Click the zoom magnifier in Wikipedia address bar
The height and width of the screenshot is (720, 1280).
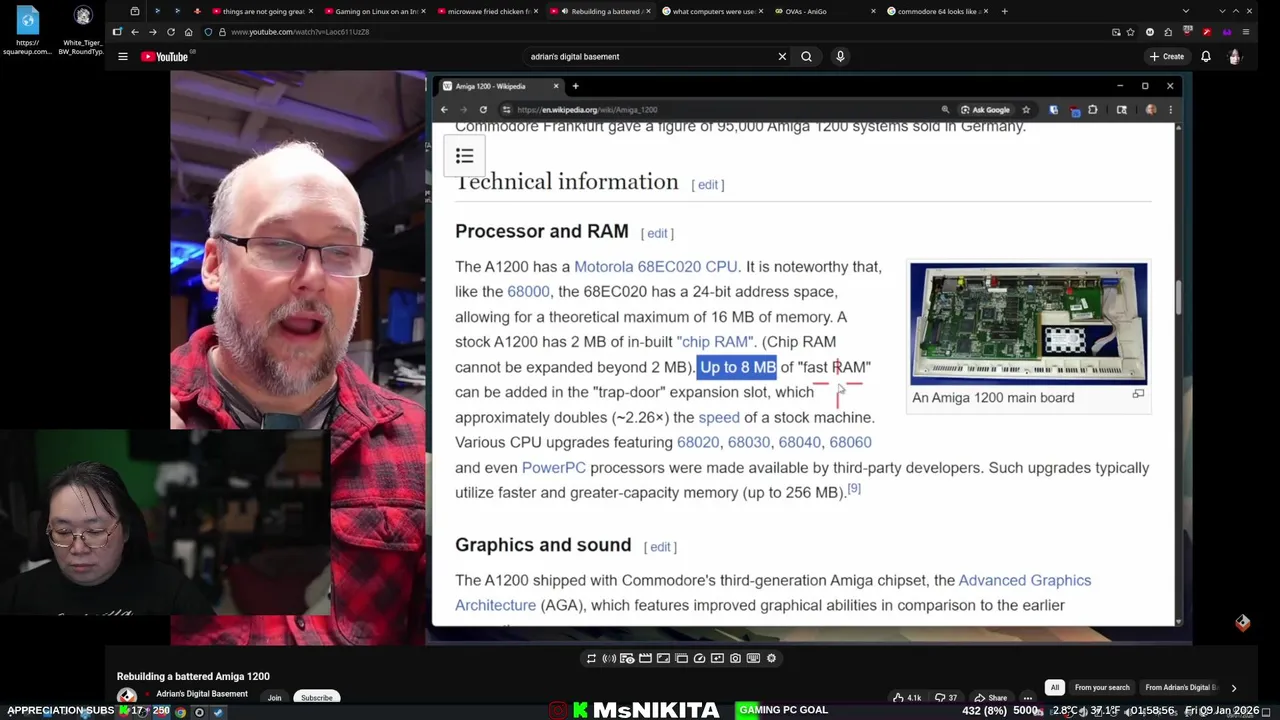pyautogui.click(x=945, y=110)
